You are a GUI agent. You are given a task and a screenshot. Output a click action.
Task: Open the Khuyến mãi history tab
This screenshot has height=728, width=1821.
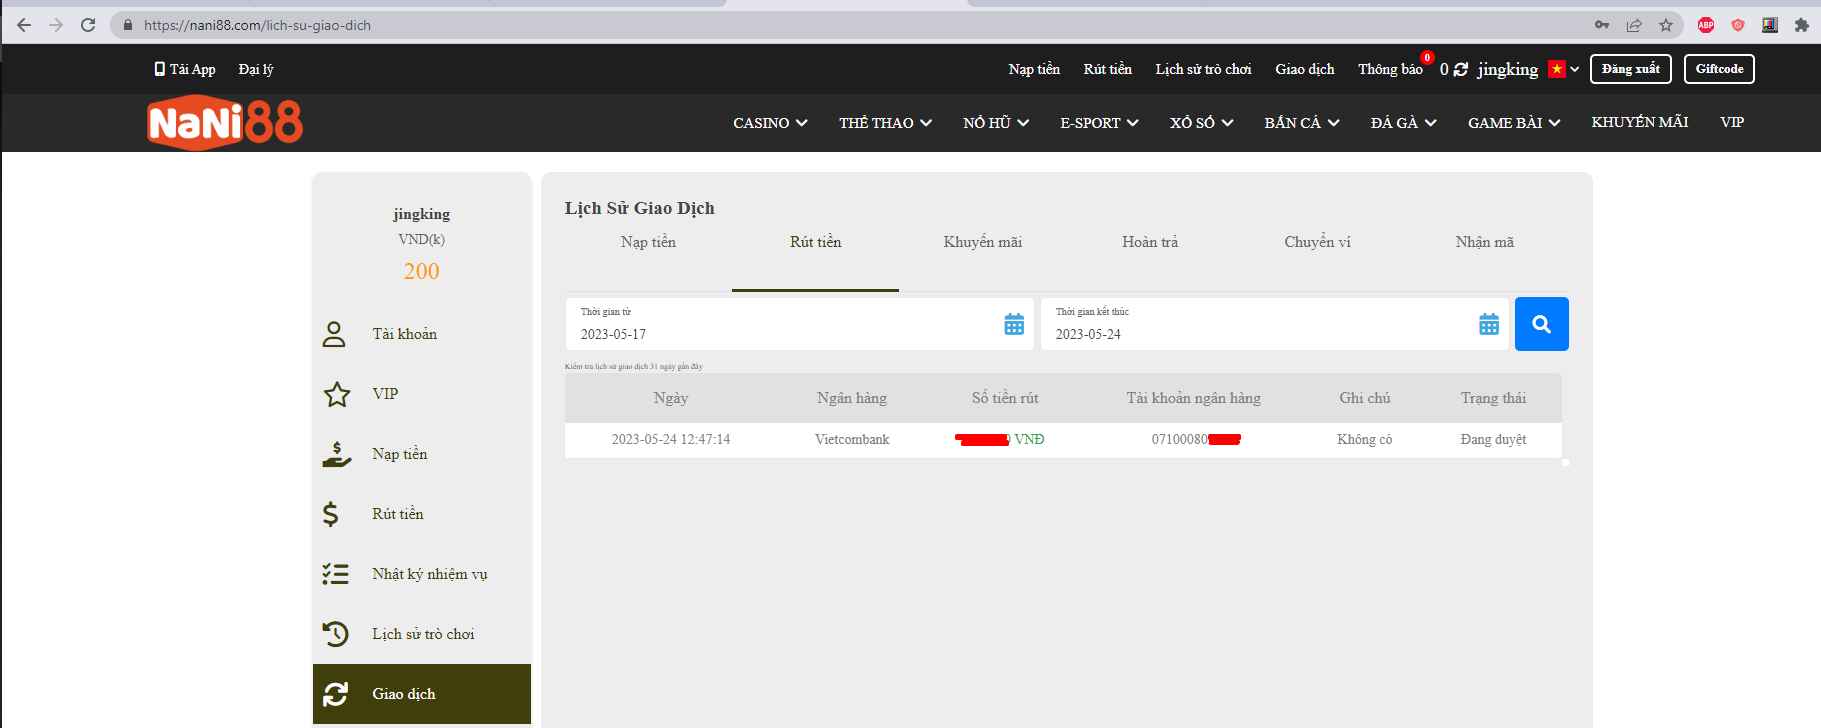click(983, 242)
